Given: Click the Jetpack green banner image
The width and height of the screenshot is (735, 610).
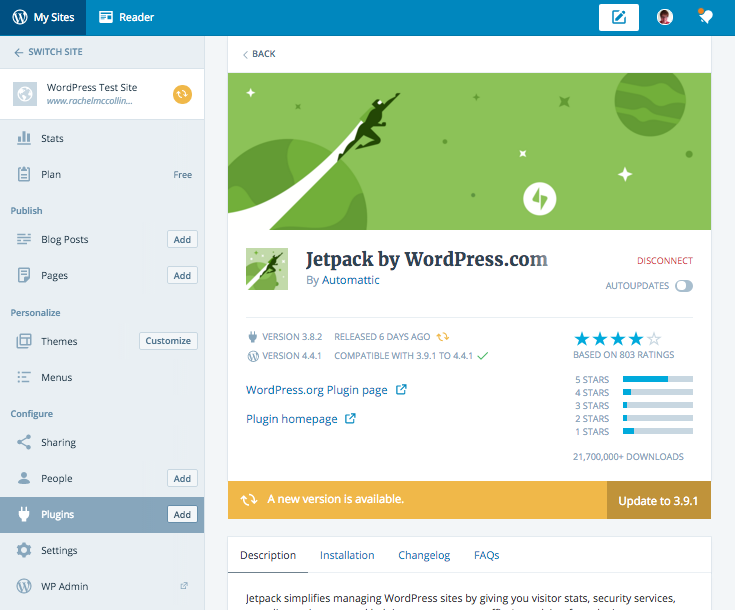Looking at the screenshot, I should click(469, 151).
